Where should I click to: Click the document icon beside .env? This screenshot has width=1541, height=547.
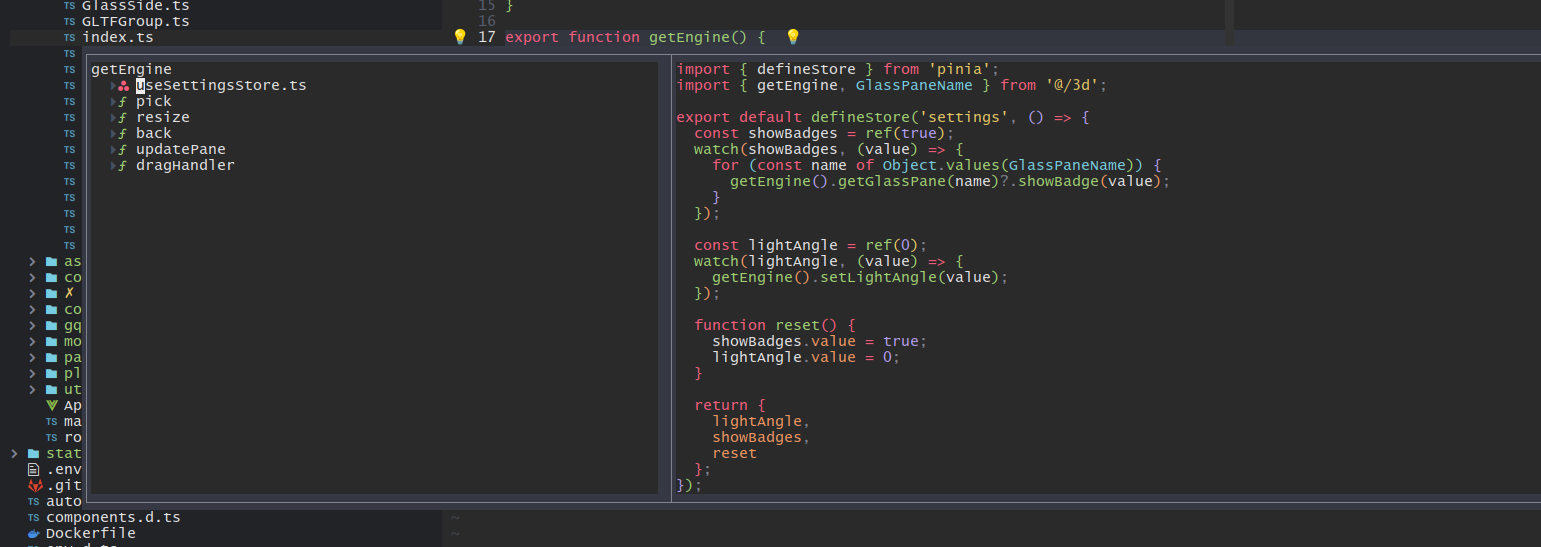(x=34, y=469)
